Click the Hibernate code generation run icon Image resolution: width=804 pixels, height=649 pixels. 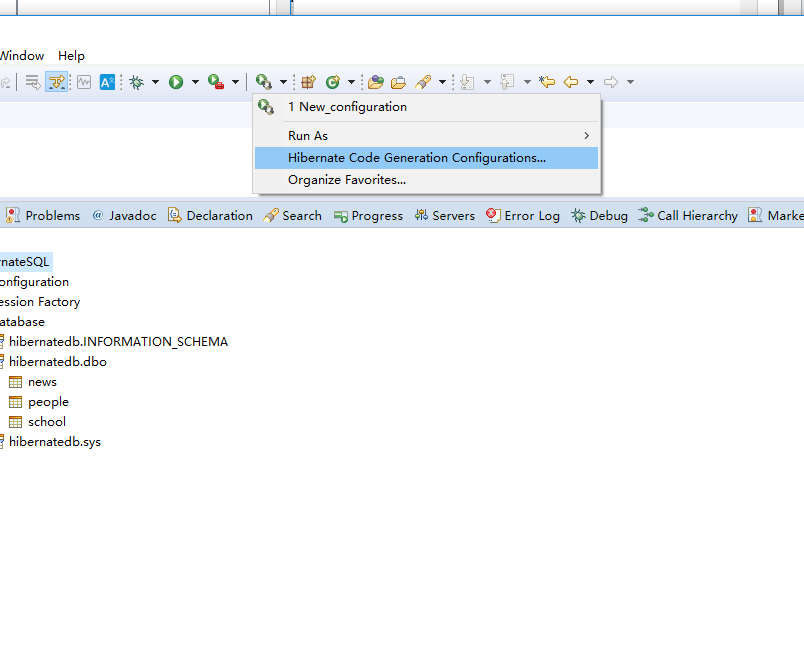point(264,82)
